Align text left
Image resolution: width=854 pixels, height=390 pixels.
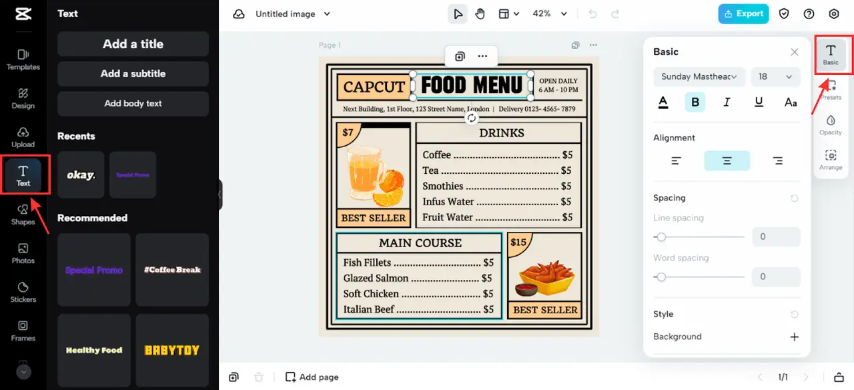[x=676, y=161]
